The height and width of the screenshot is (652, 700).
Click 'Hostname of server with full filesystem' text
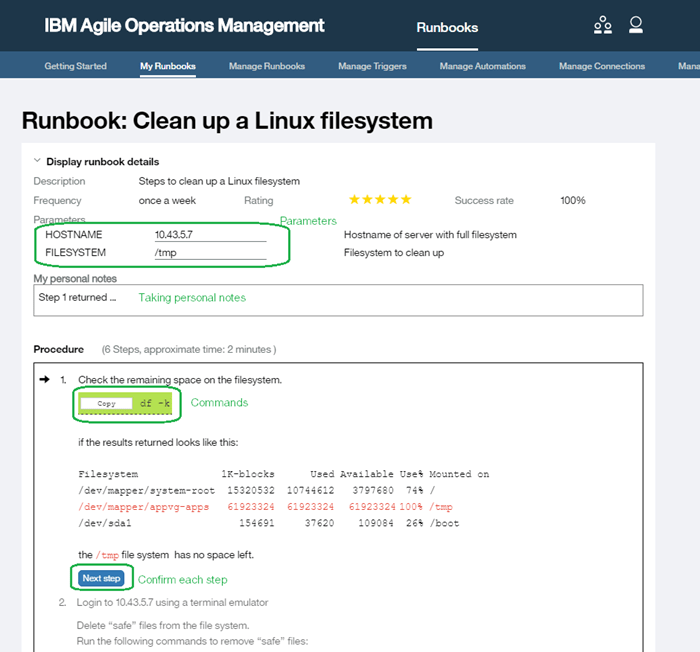pyautogui.click(x=430, y=235)
